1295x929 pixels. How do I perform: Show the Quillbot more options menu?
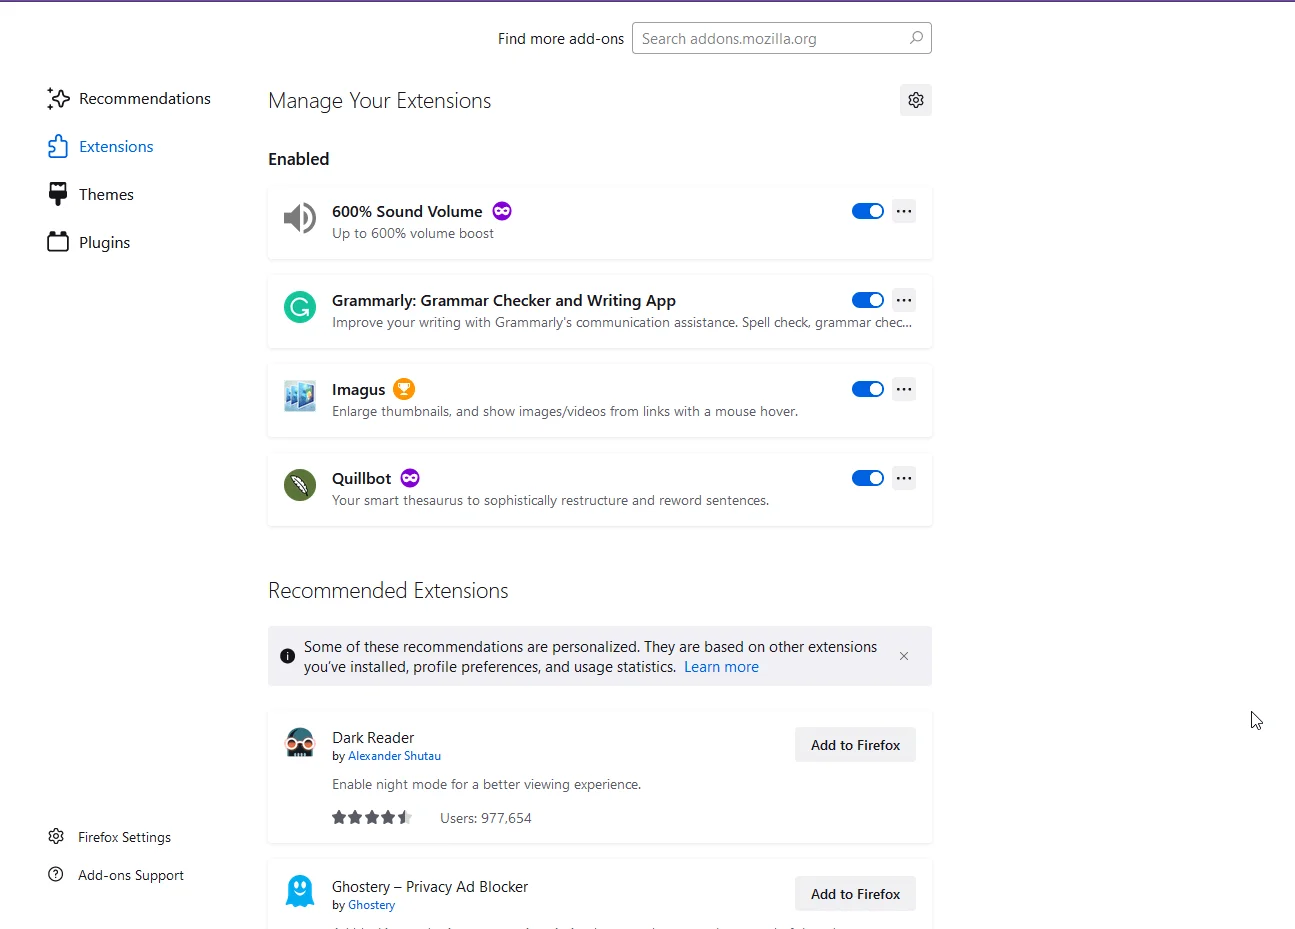pyautogui.click(x=904, y=478)
